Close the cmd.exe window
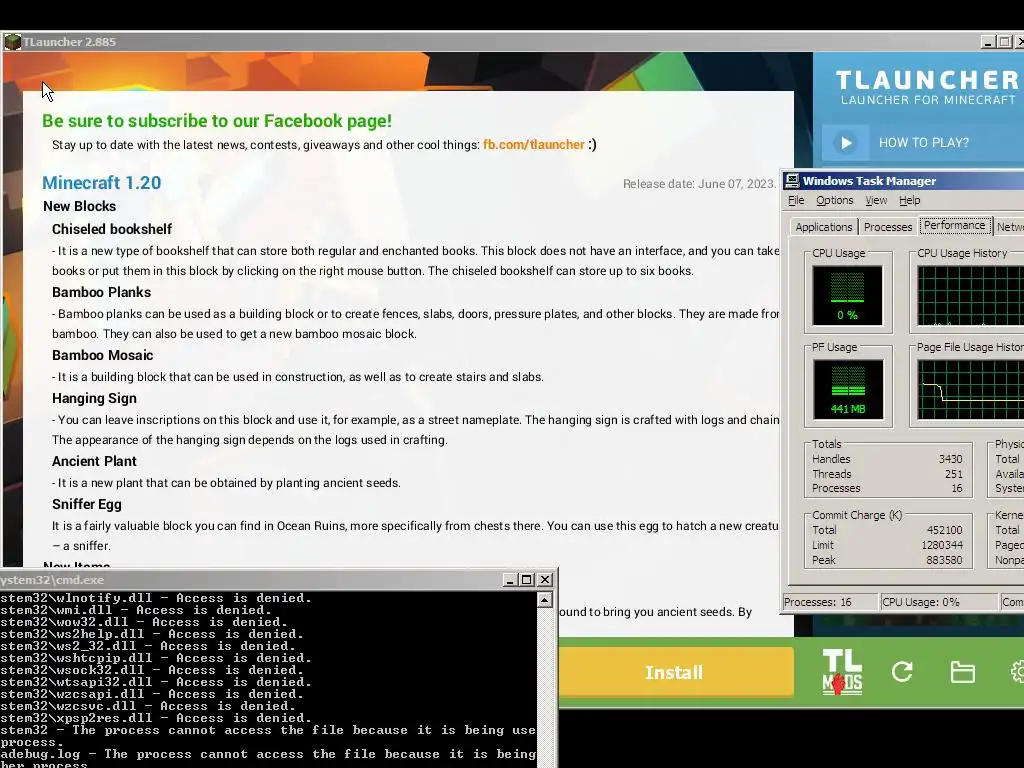 [545, 579]
